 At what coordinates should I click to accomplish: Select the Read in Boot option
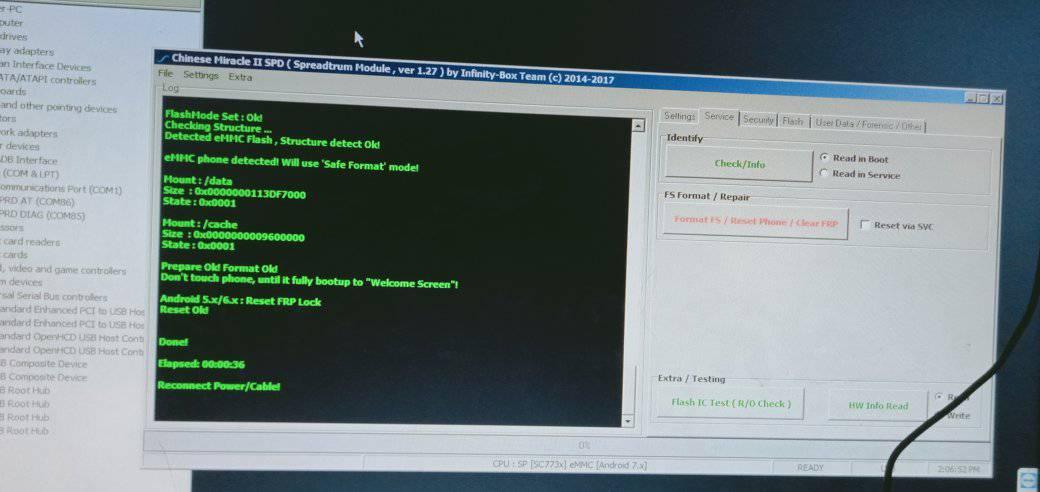[x=855, y=159]
